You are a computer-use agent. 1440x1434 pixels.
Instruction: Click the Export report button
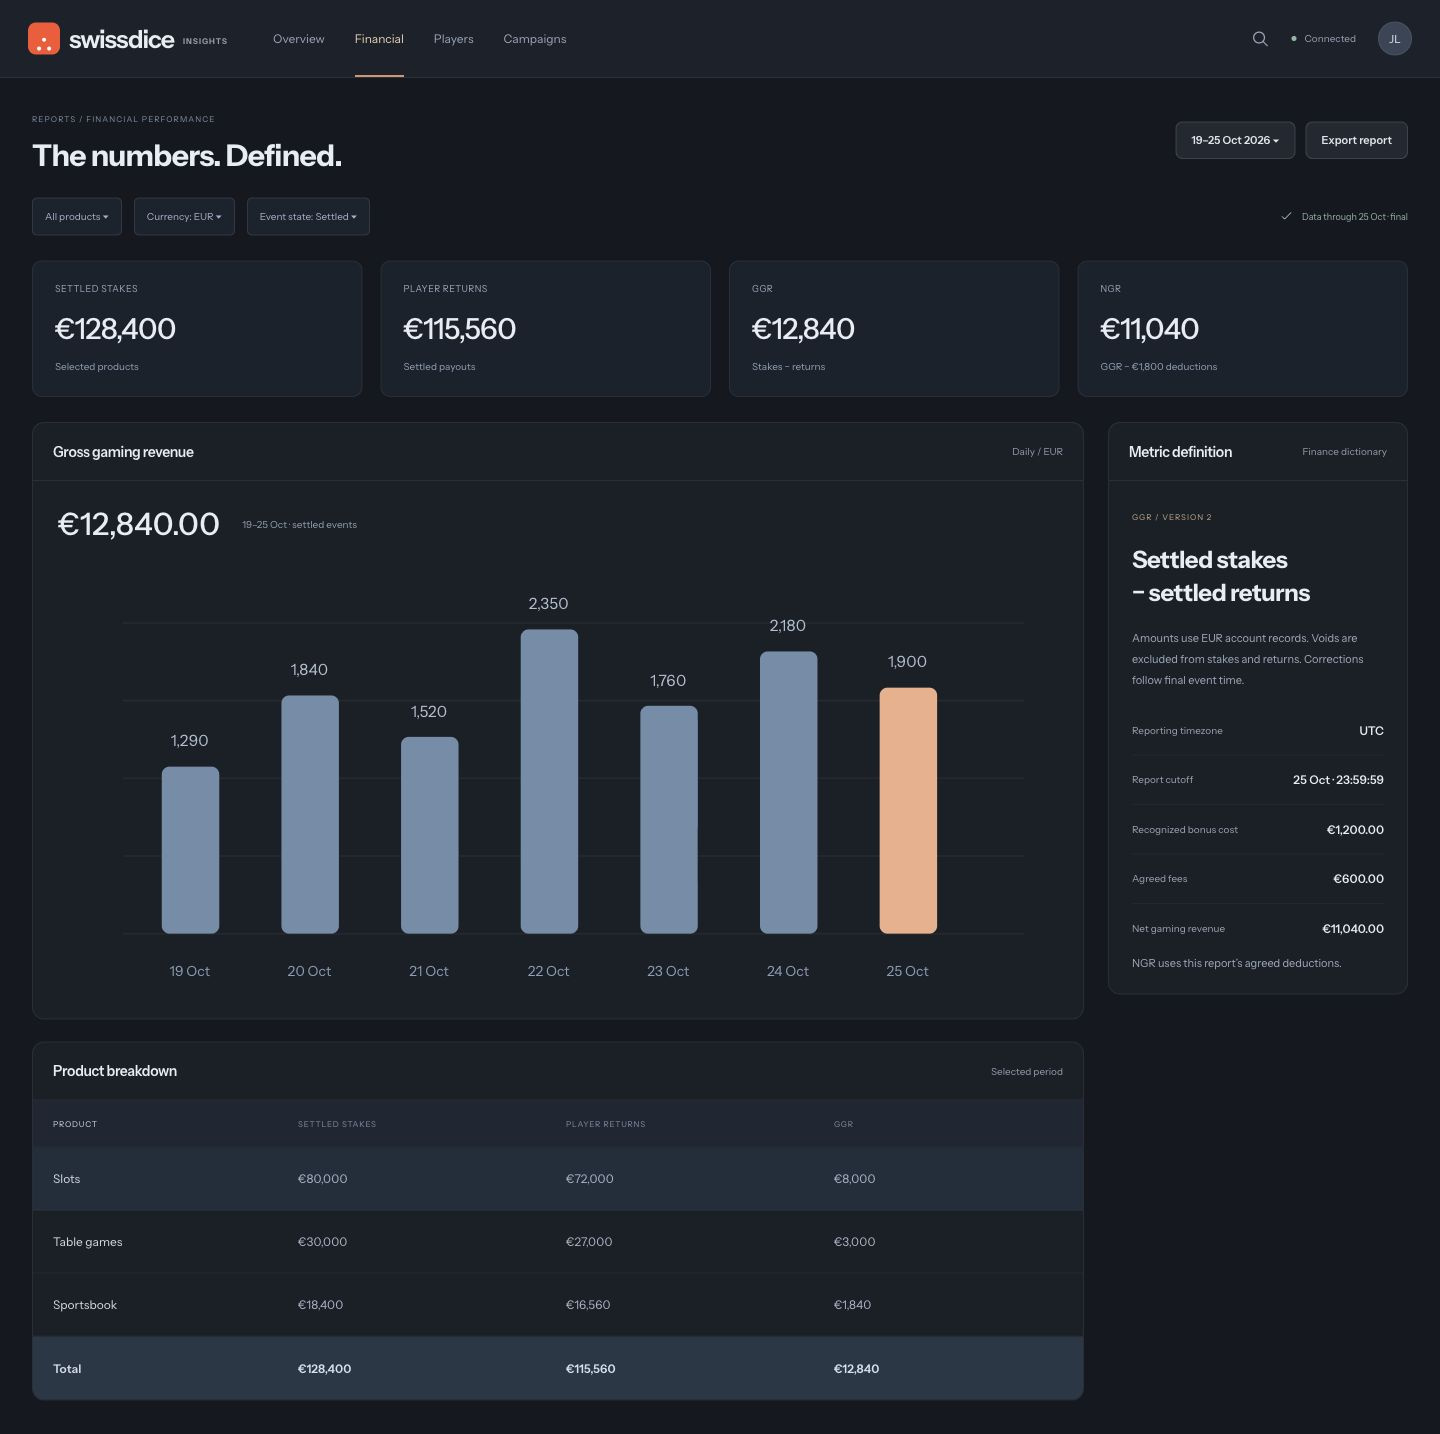tap(1356, 140)
